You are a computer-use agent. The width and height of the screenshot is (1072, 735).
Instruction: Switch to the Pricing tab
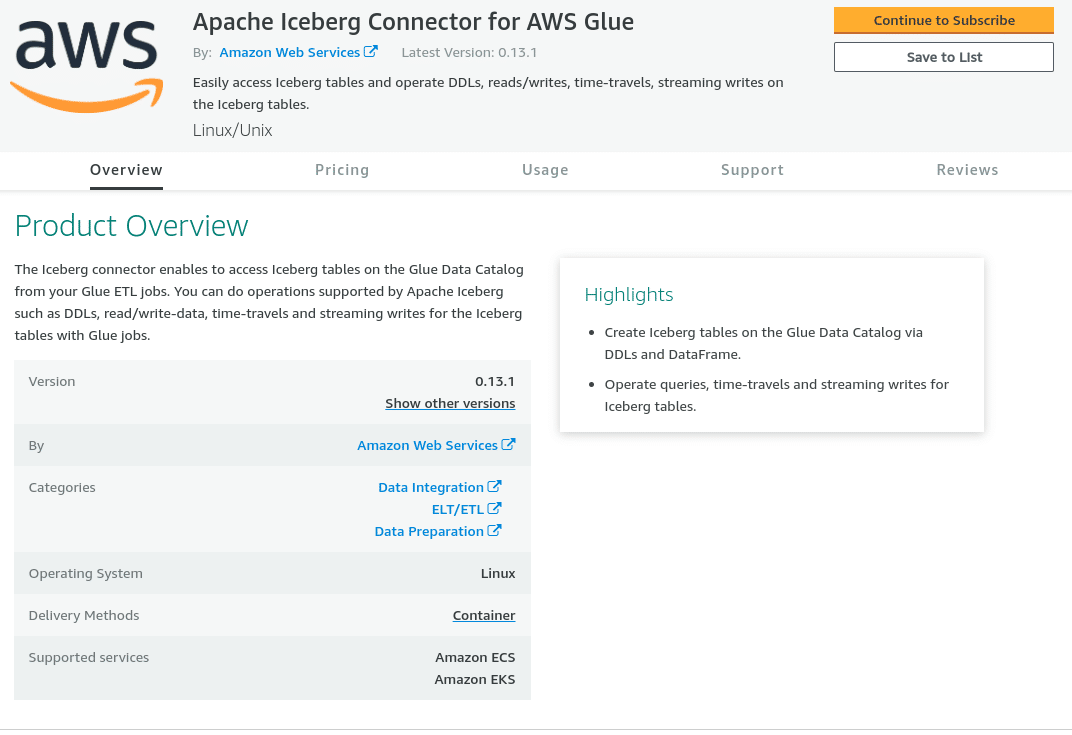(x=342, y=170)
